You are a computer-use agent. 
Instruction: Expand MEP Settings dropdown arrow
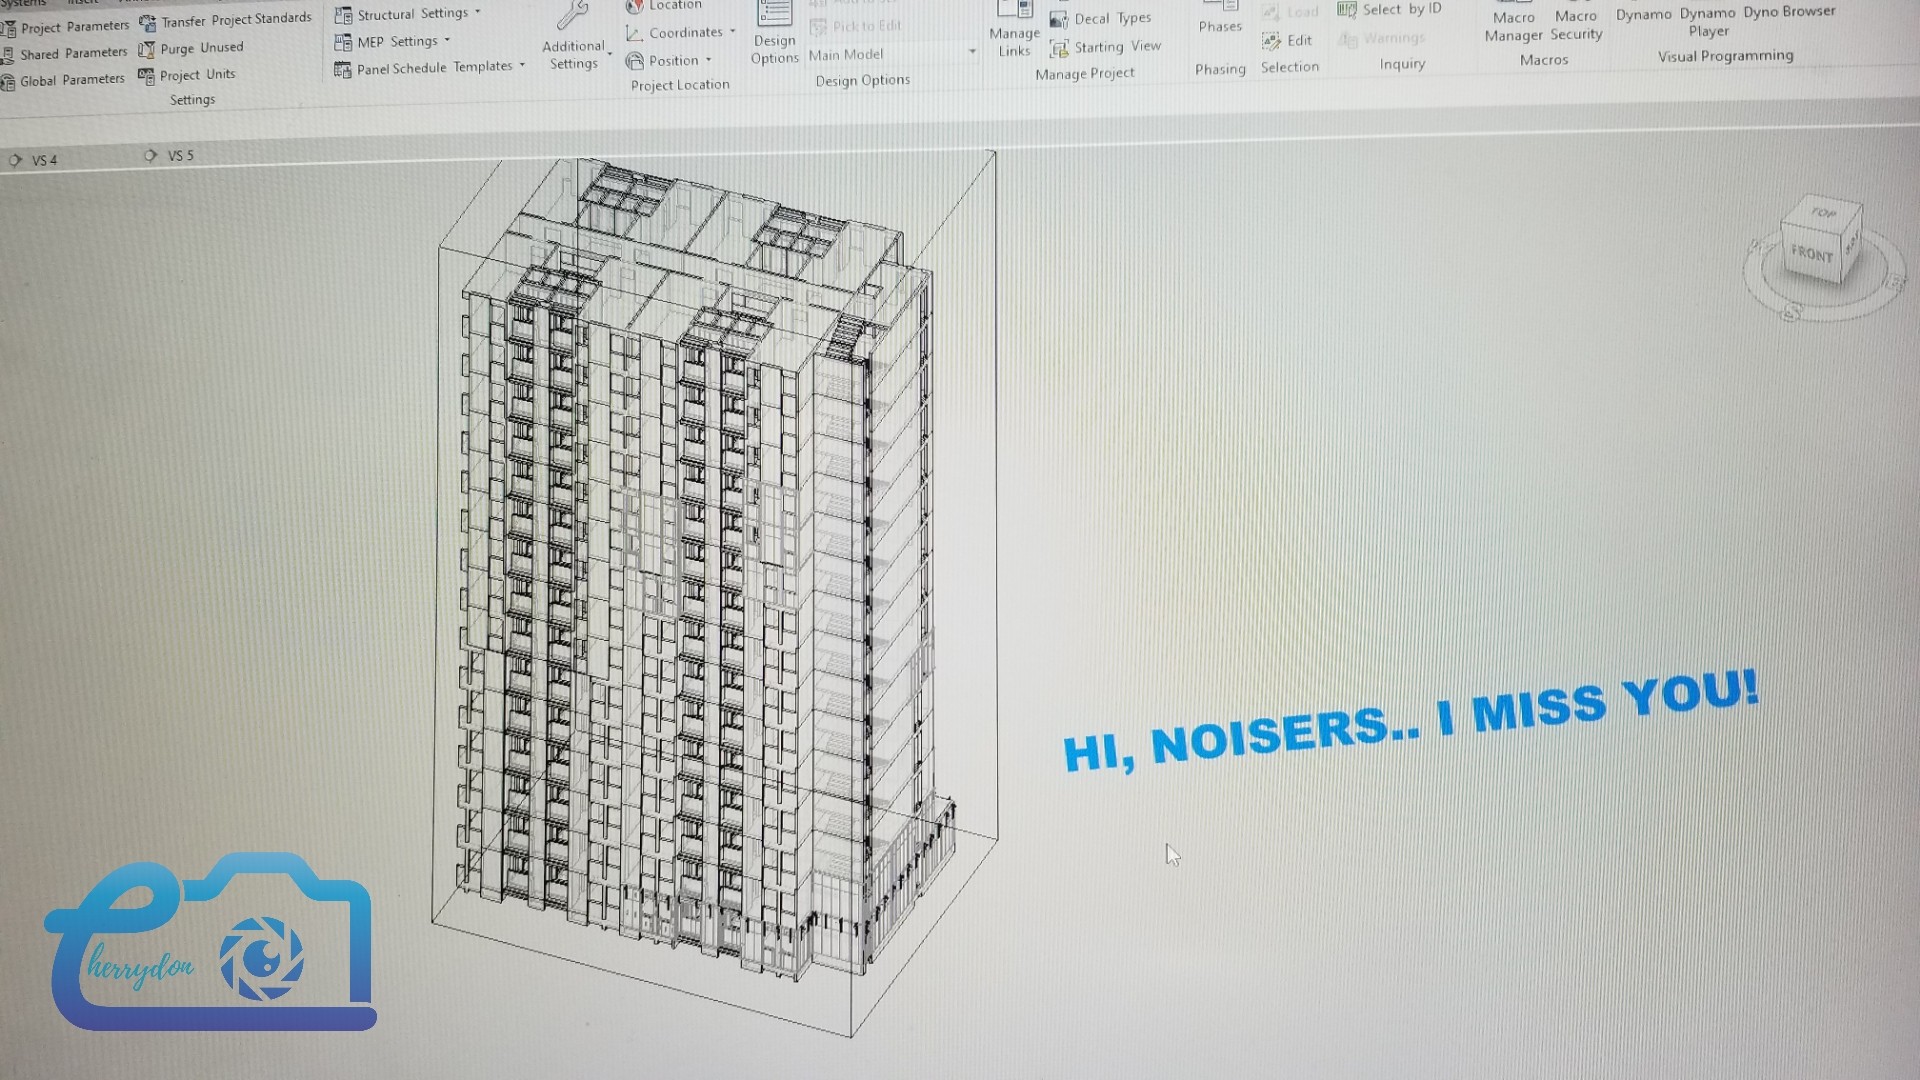click(x=447, y=40)
